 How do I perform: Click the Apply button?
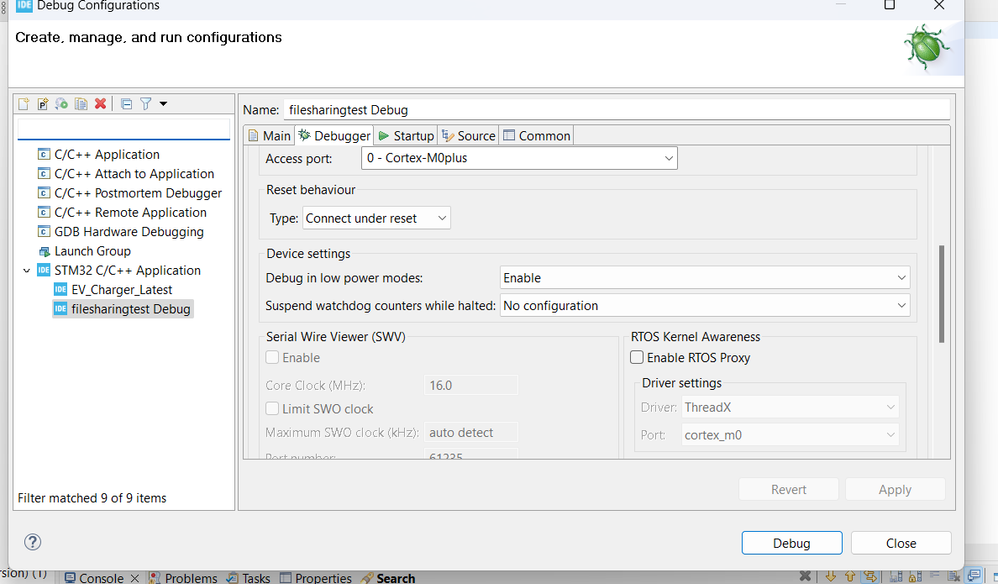click(x=895, y=490)
